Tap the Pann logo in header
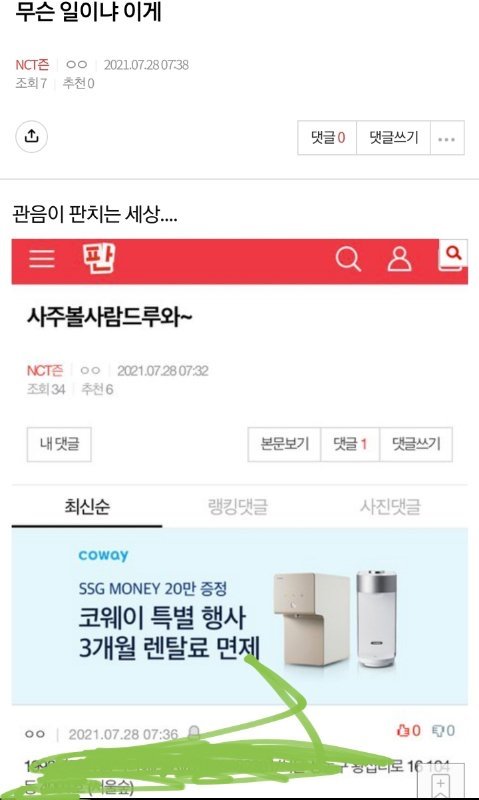 [x=99, y=259]
